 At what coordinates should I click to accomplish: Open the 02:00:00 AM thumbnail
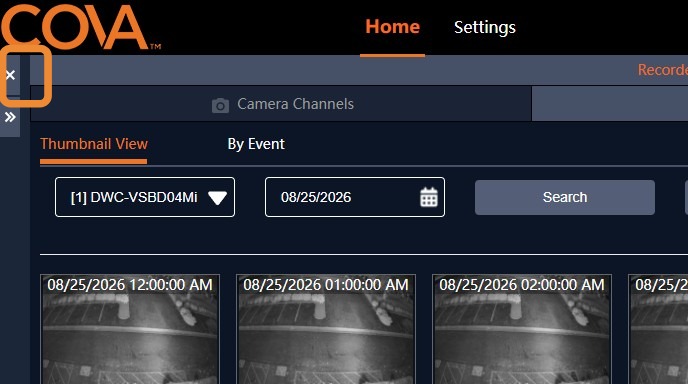(x=522, y=329)
